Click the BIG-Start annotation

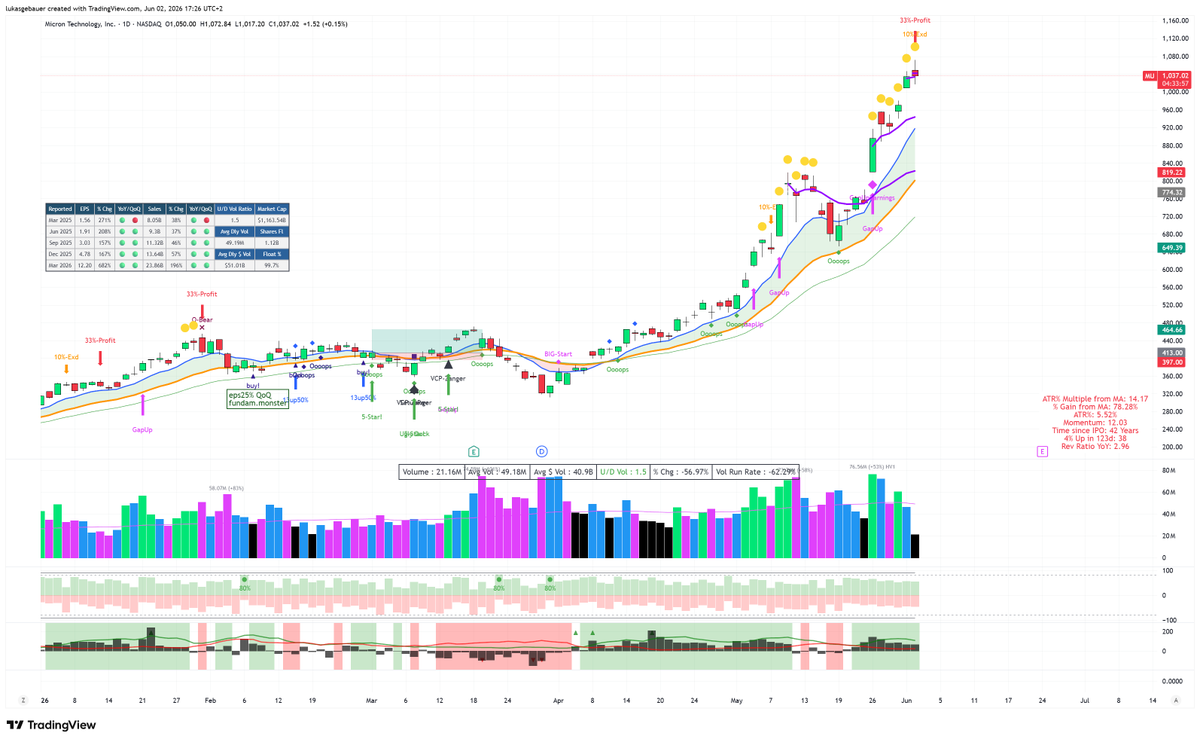coord(558,354)
